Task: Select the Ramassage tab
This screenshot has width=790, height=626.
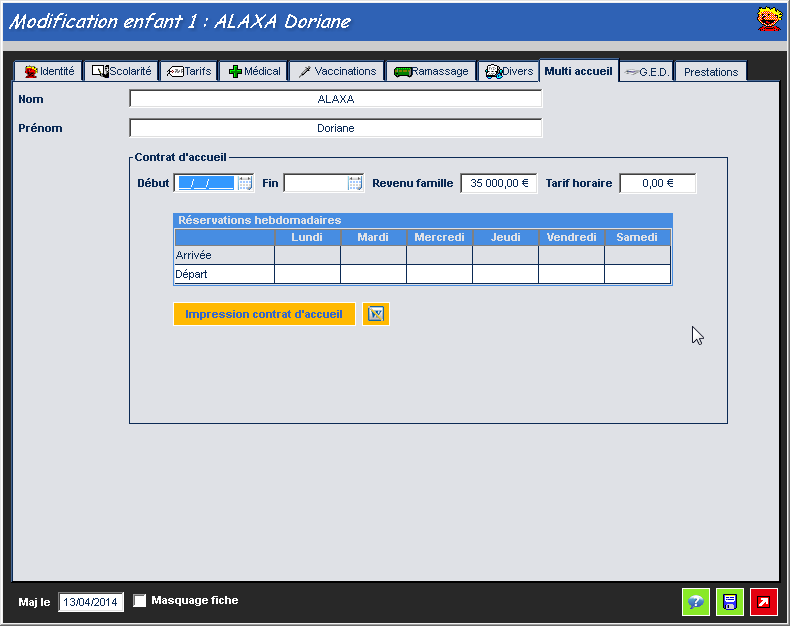Action: tap(431, 71)
